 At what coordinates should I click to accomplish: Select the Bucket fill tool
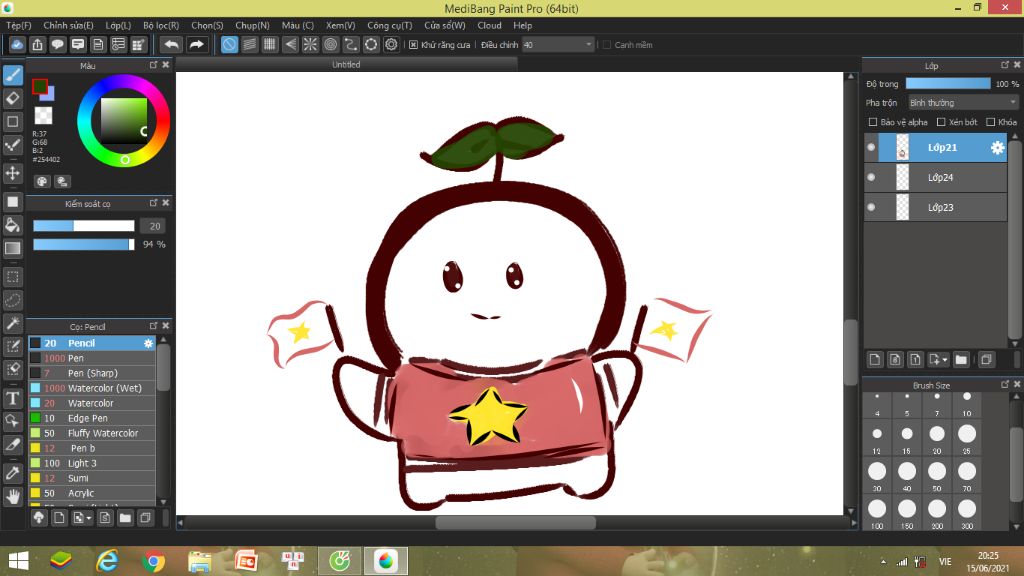pos(12,225)
